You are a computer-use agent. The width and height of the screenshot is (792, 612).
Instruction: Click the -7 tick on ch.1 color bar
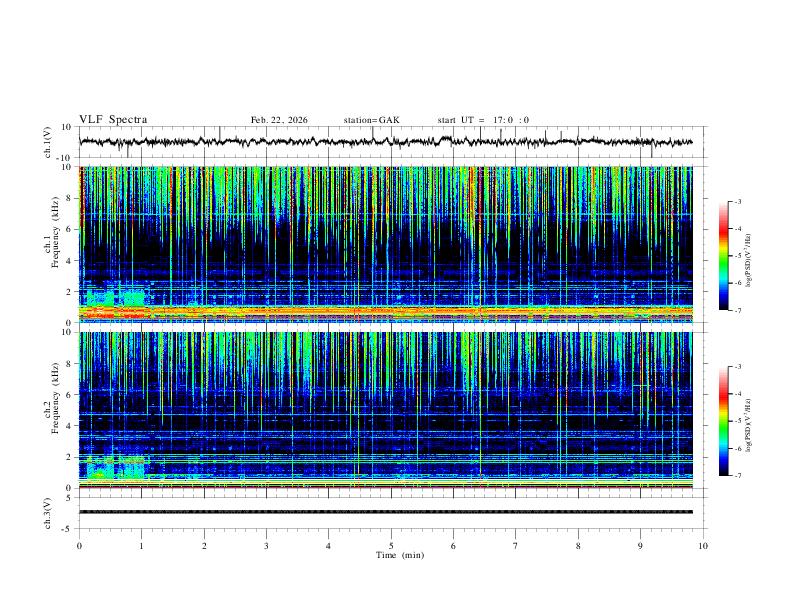pos(737,311)
